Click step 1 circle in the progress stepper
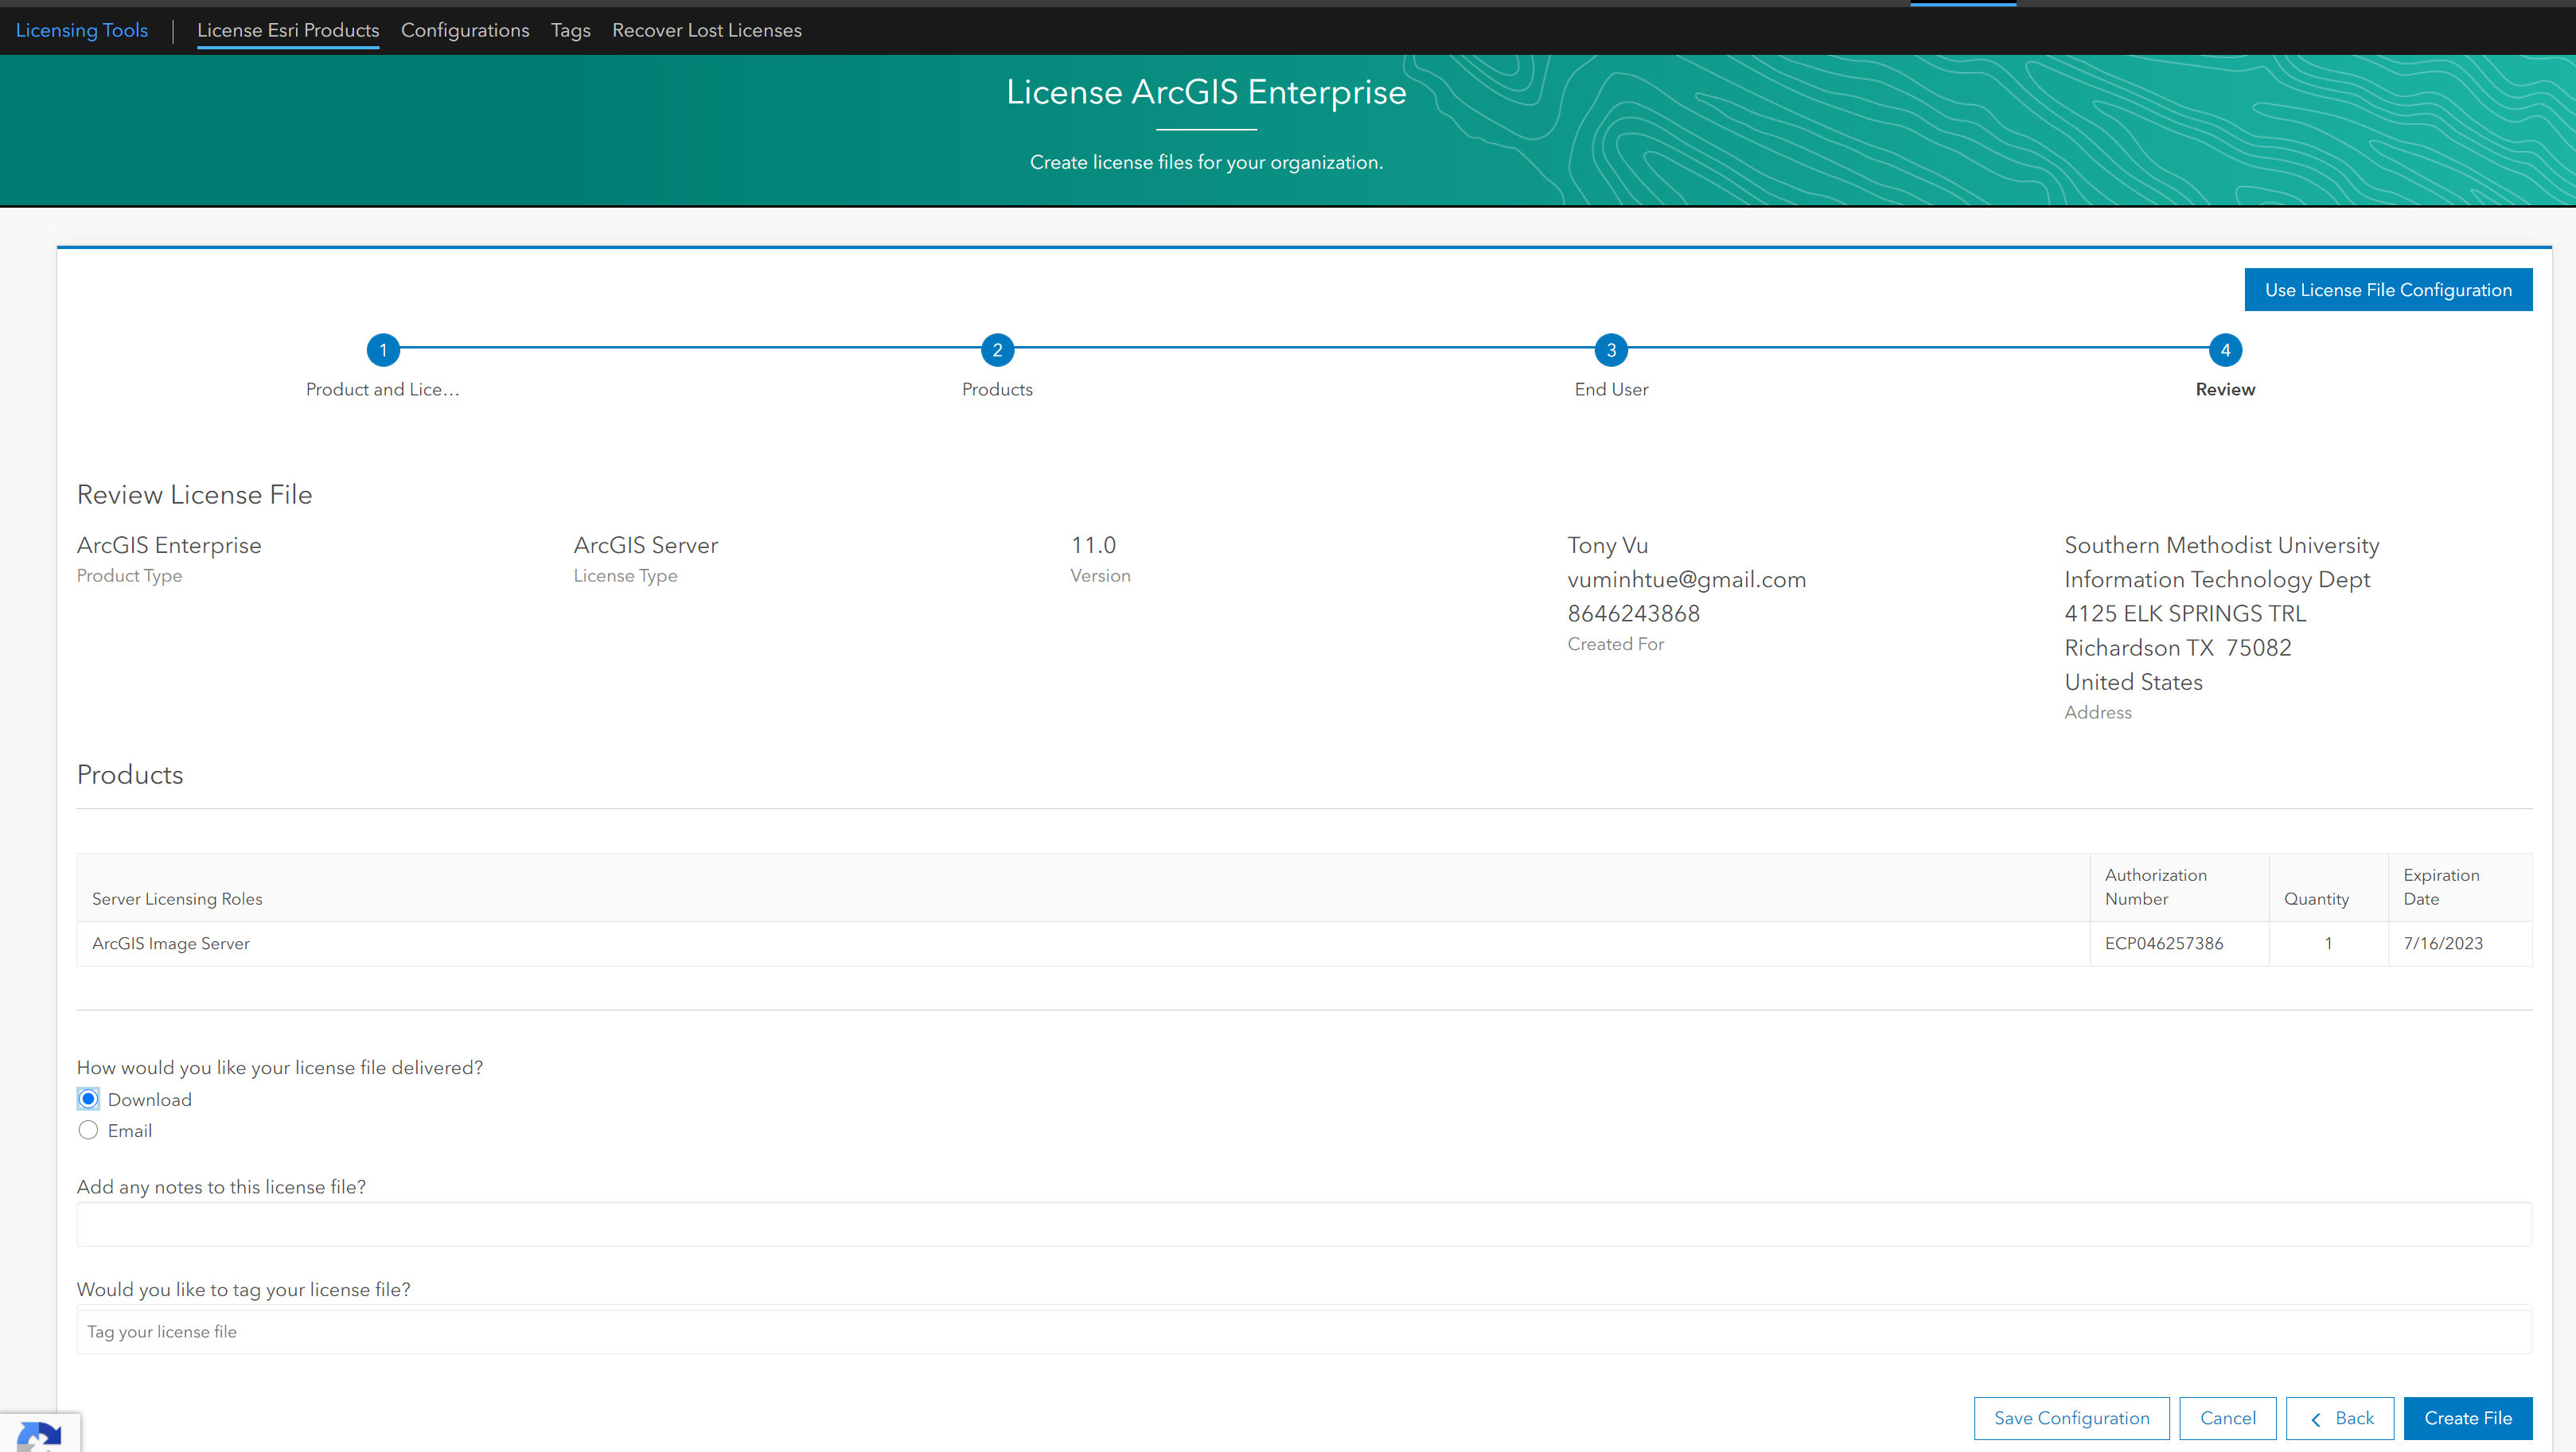 coord(383,350)
